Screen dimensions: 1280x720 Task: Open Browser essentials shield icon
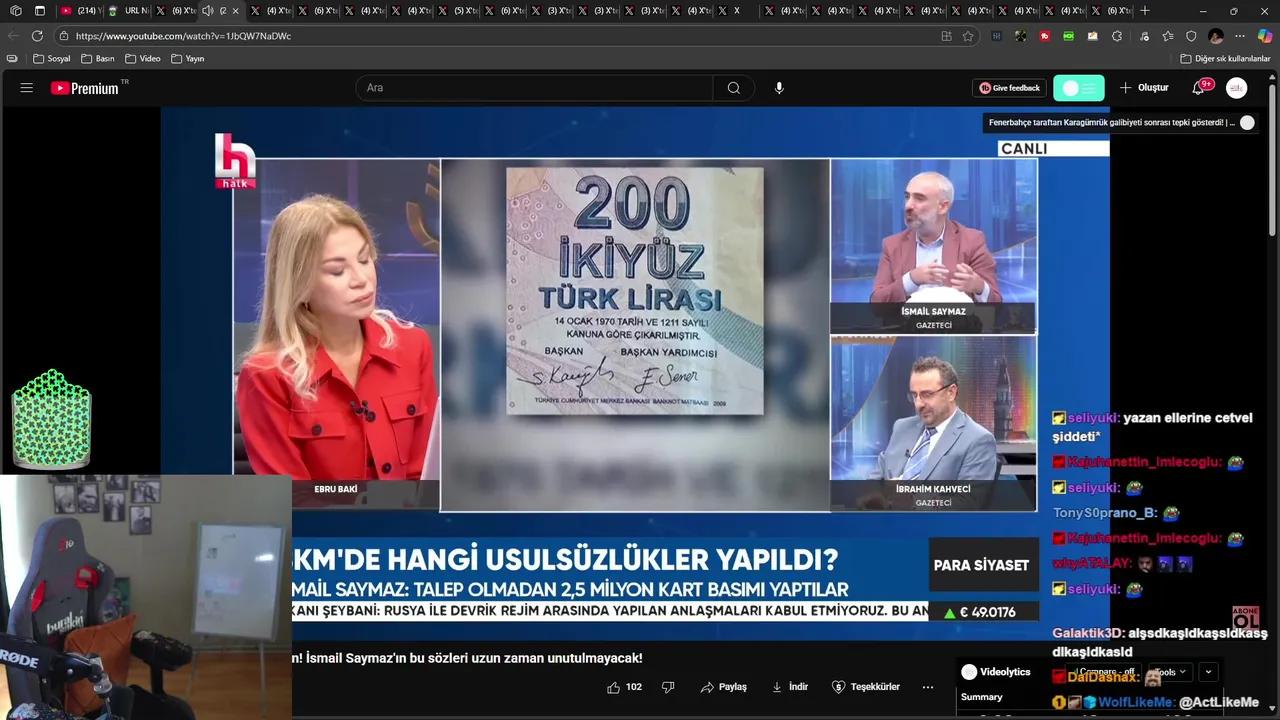pos(1191,36)
